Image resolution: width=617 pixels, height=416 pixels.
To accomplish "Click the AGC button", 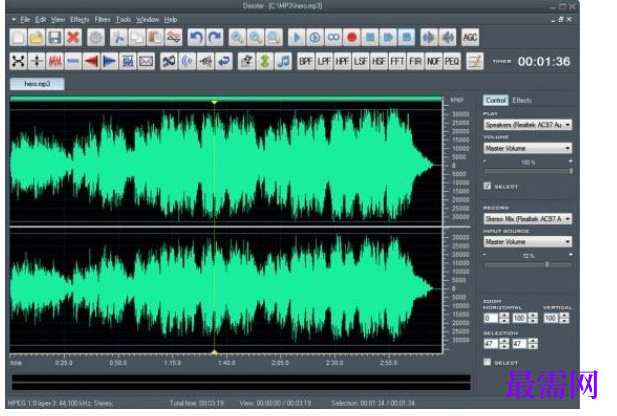I will coord(470,37).
